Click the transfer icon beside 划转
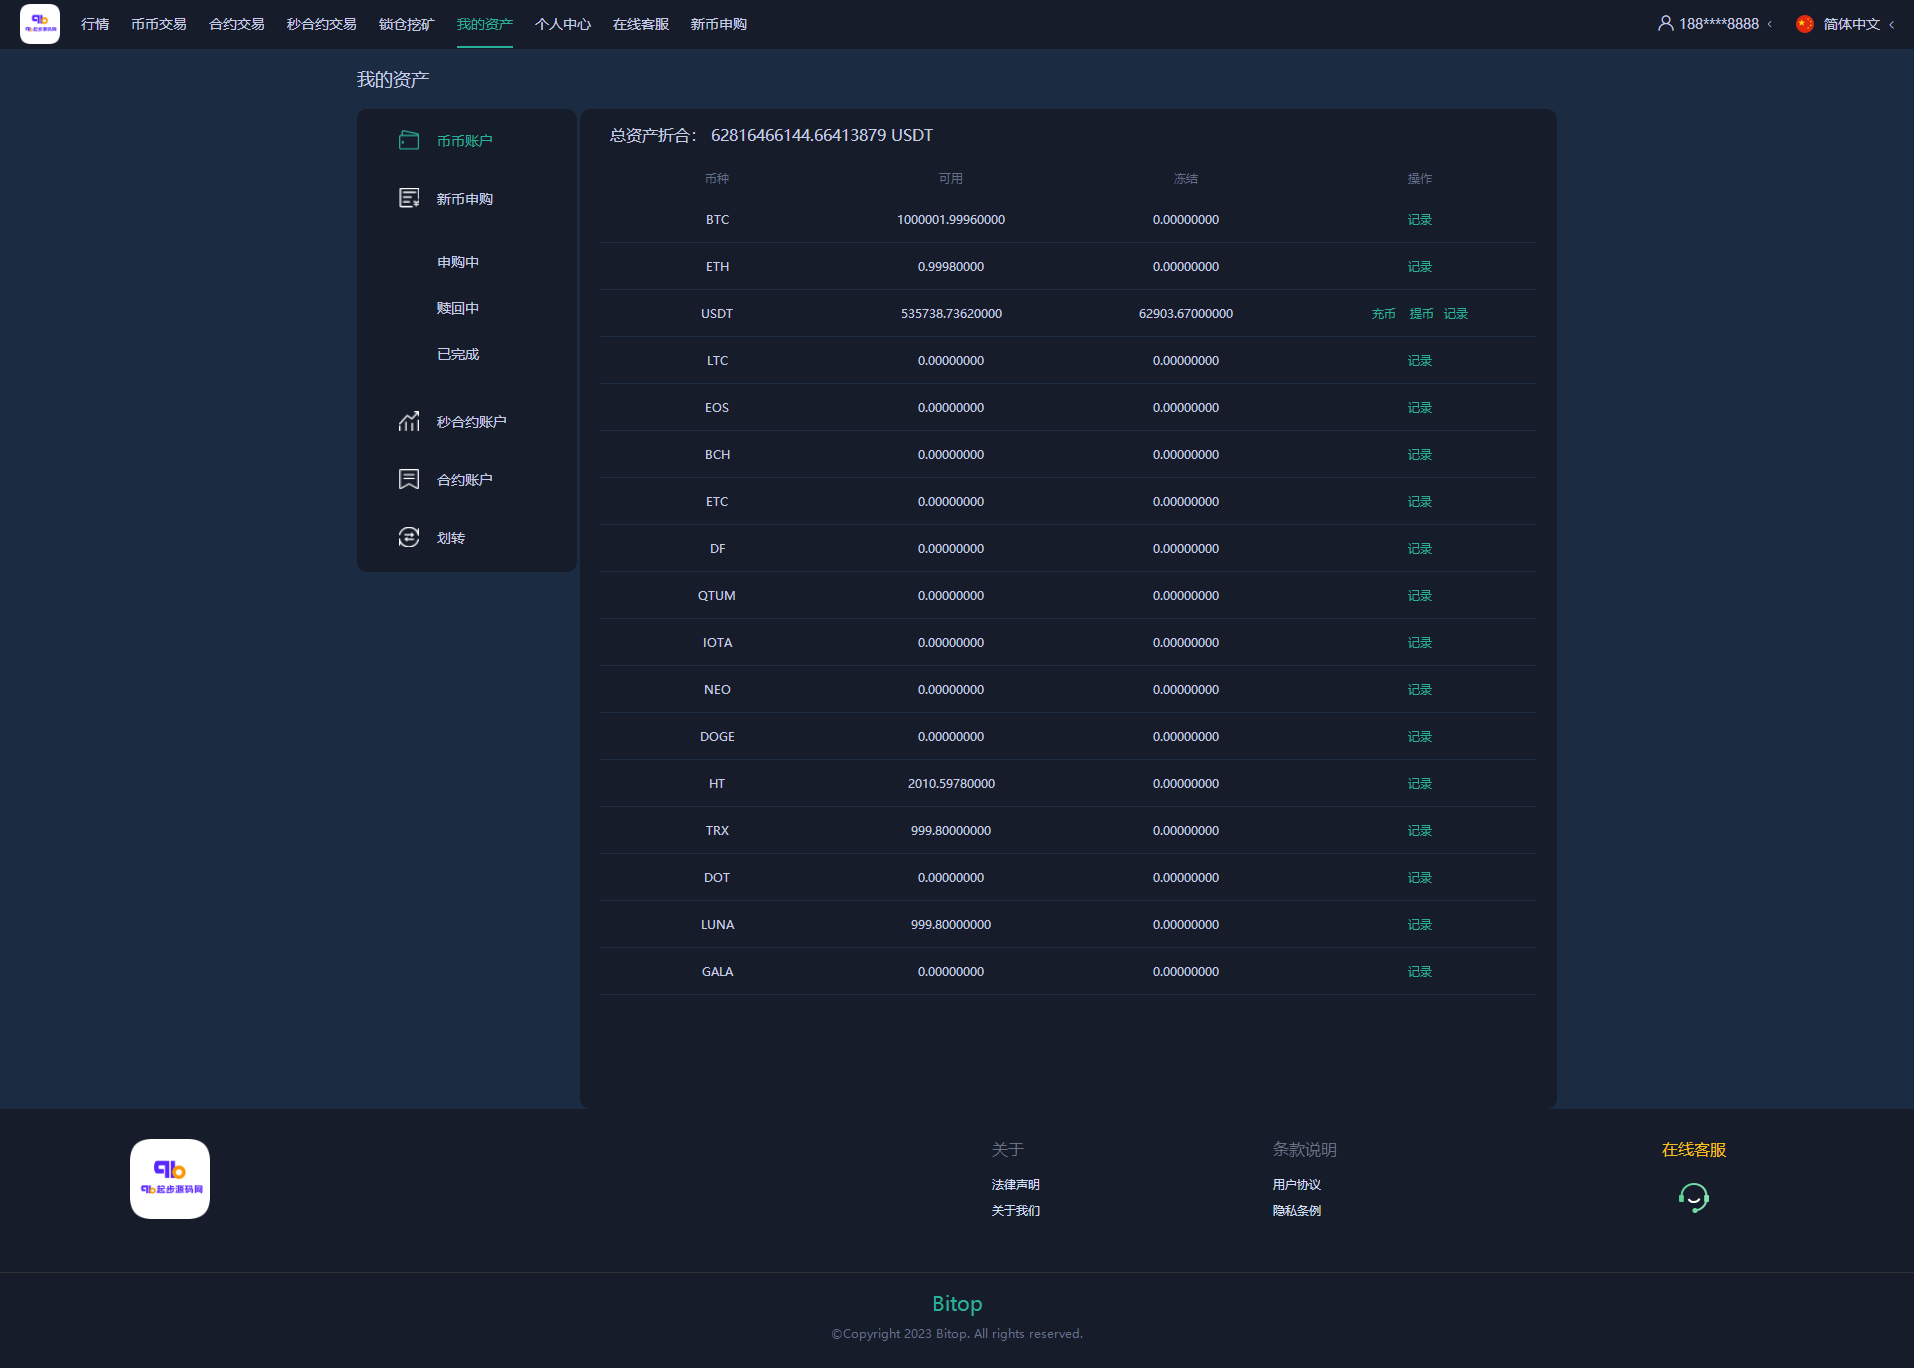This screenshot has width=1914, height=1368. 409,537
